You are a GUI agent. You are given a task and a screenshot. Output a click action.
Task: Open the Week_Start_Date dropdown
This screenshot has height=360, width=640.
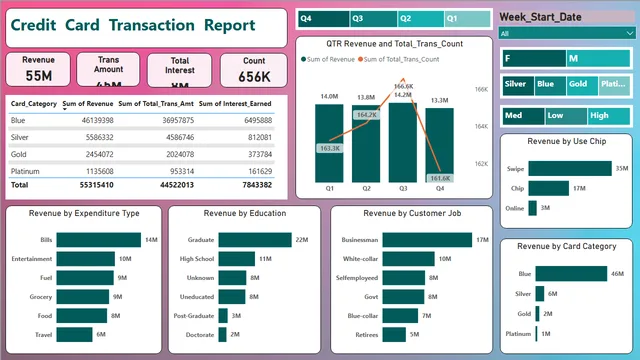pyautogui.click(x=567, y=33)
